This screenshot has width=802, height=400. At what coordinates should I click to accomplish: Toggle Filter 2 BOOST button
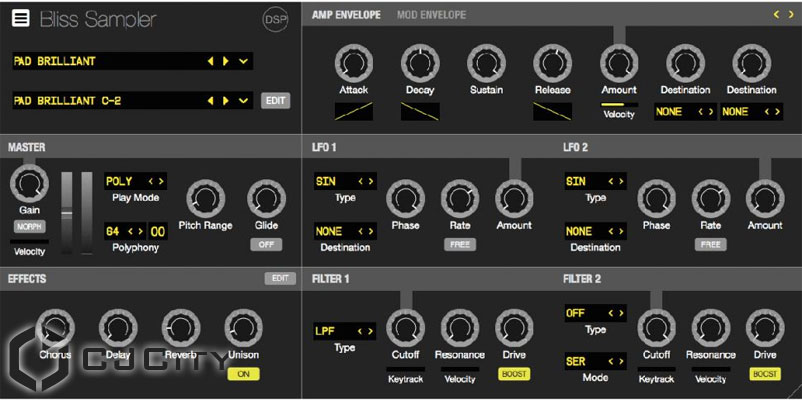(x=765, y=374)
